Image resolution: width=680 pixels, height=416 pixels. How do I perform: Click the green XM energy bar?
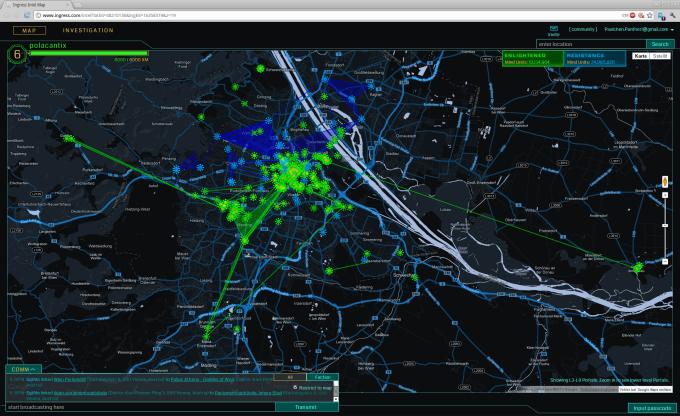(88, 53)
